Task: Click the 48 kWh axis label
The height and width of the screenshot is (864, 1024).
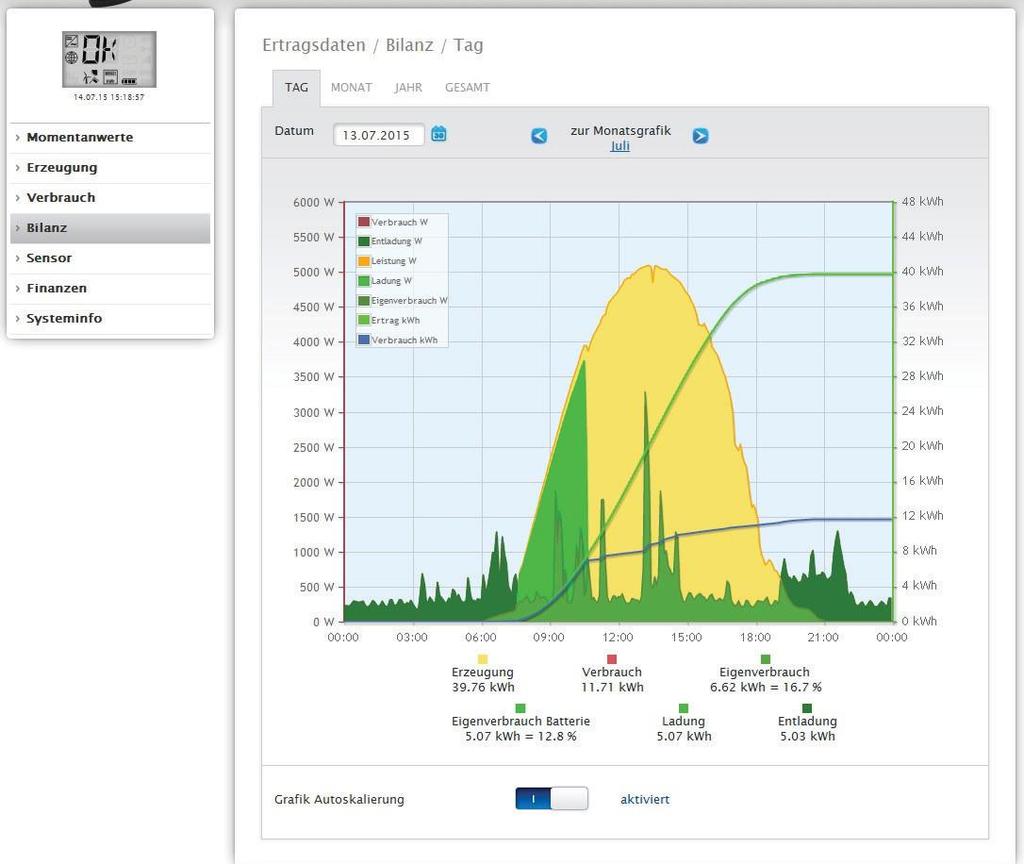Action: pyautogui.click(x=922, y=202)
